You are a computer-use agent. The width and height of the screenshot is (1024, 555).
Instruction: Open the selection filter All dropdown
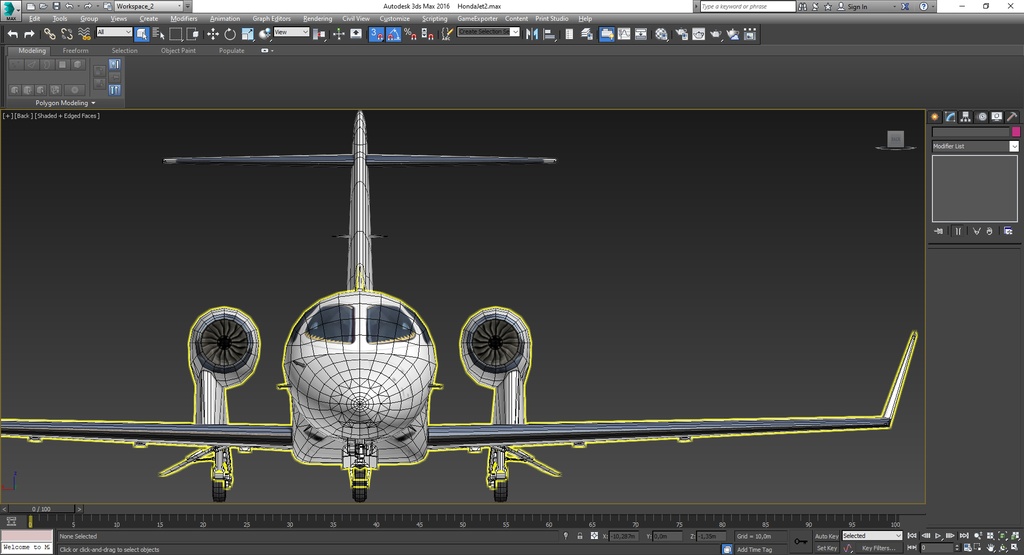point(114,32)
